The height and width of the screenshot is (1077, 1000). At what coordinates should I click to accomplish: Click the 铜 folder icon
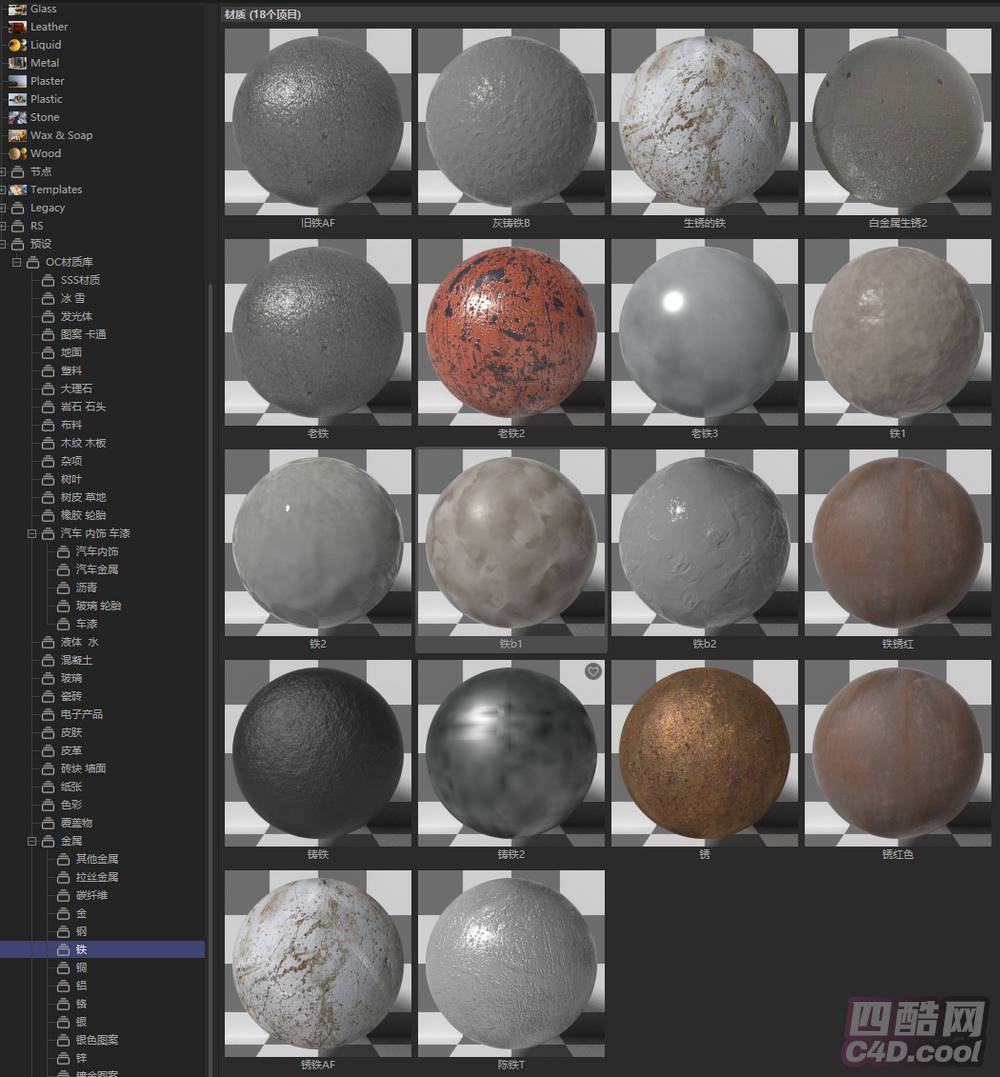63,968
